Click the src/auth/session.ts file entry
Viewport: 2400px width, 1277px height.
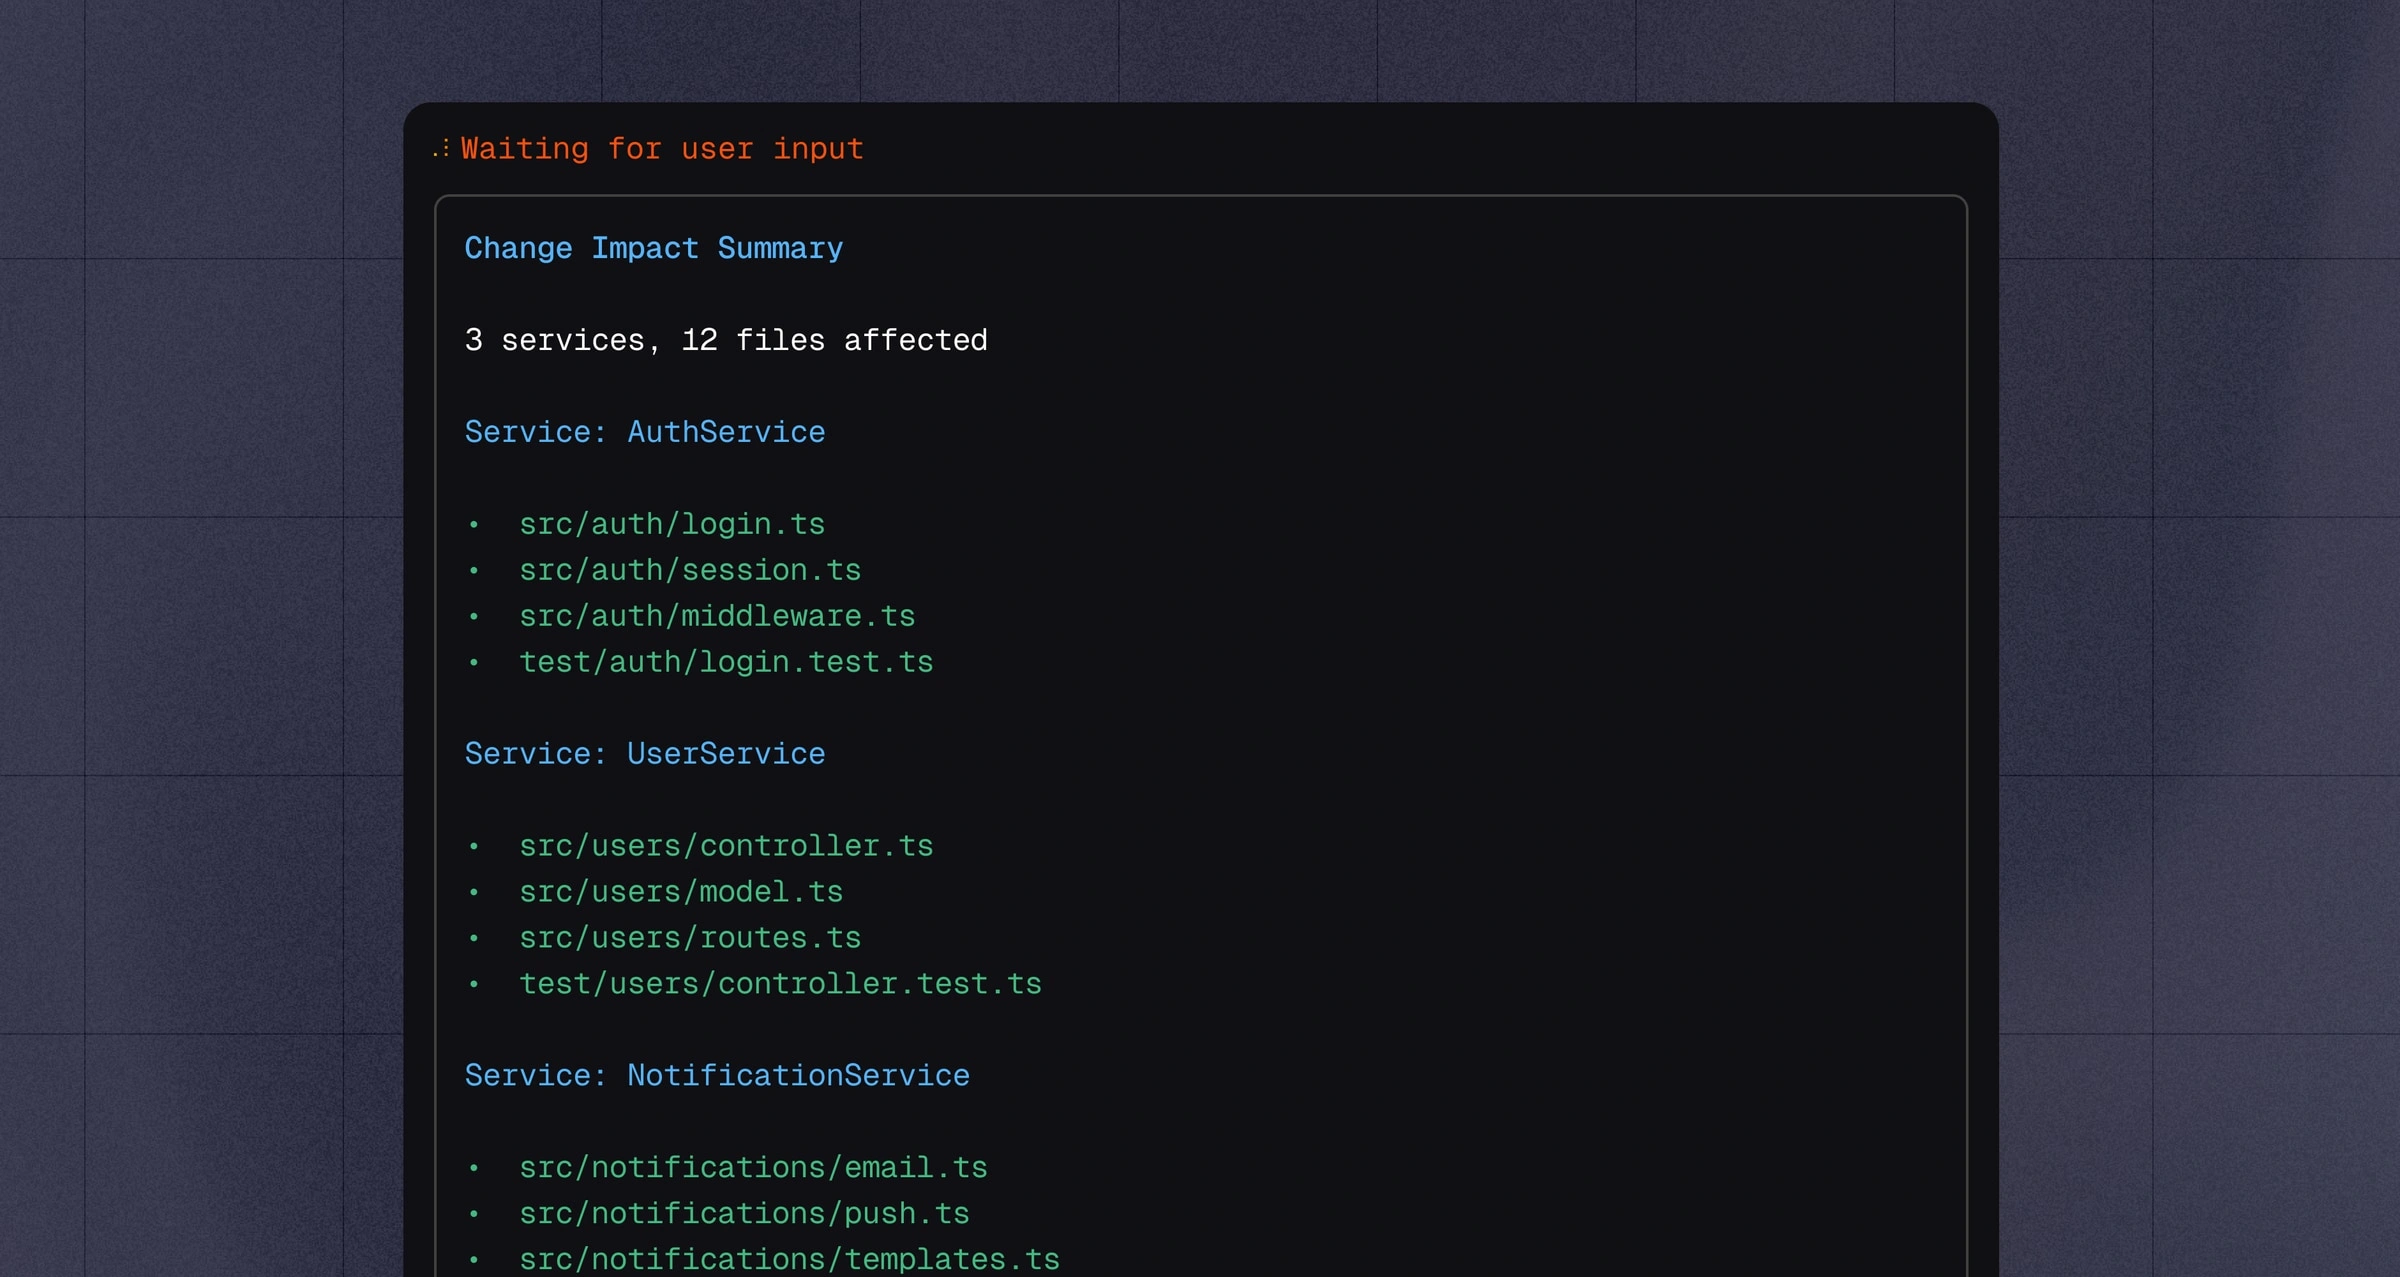point(690,570)
